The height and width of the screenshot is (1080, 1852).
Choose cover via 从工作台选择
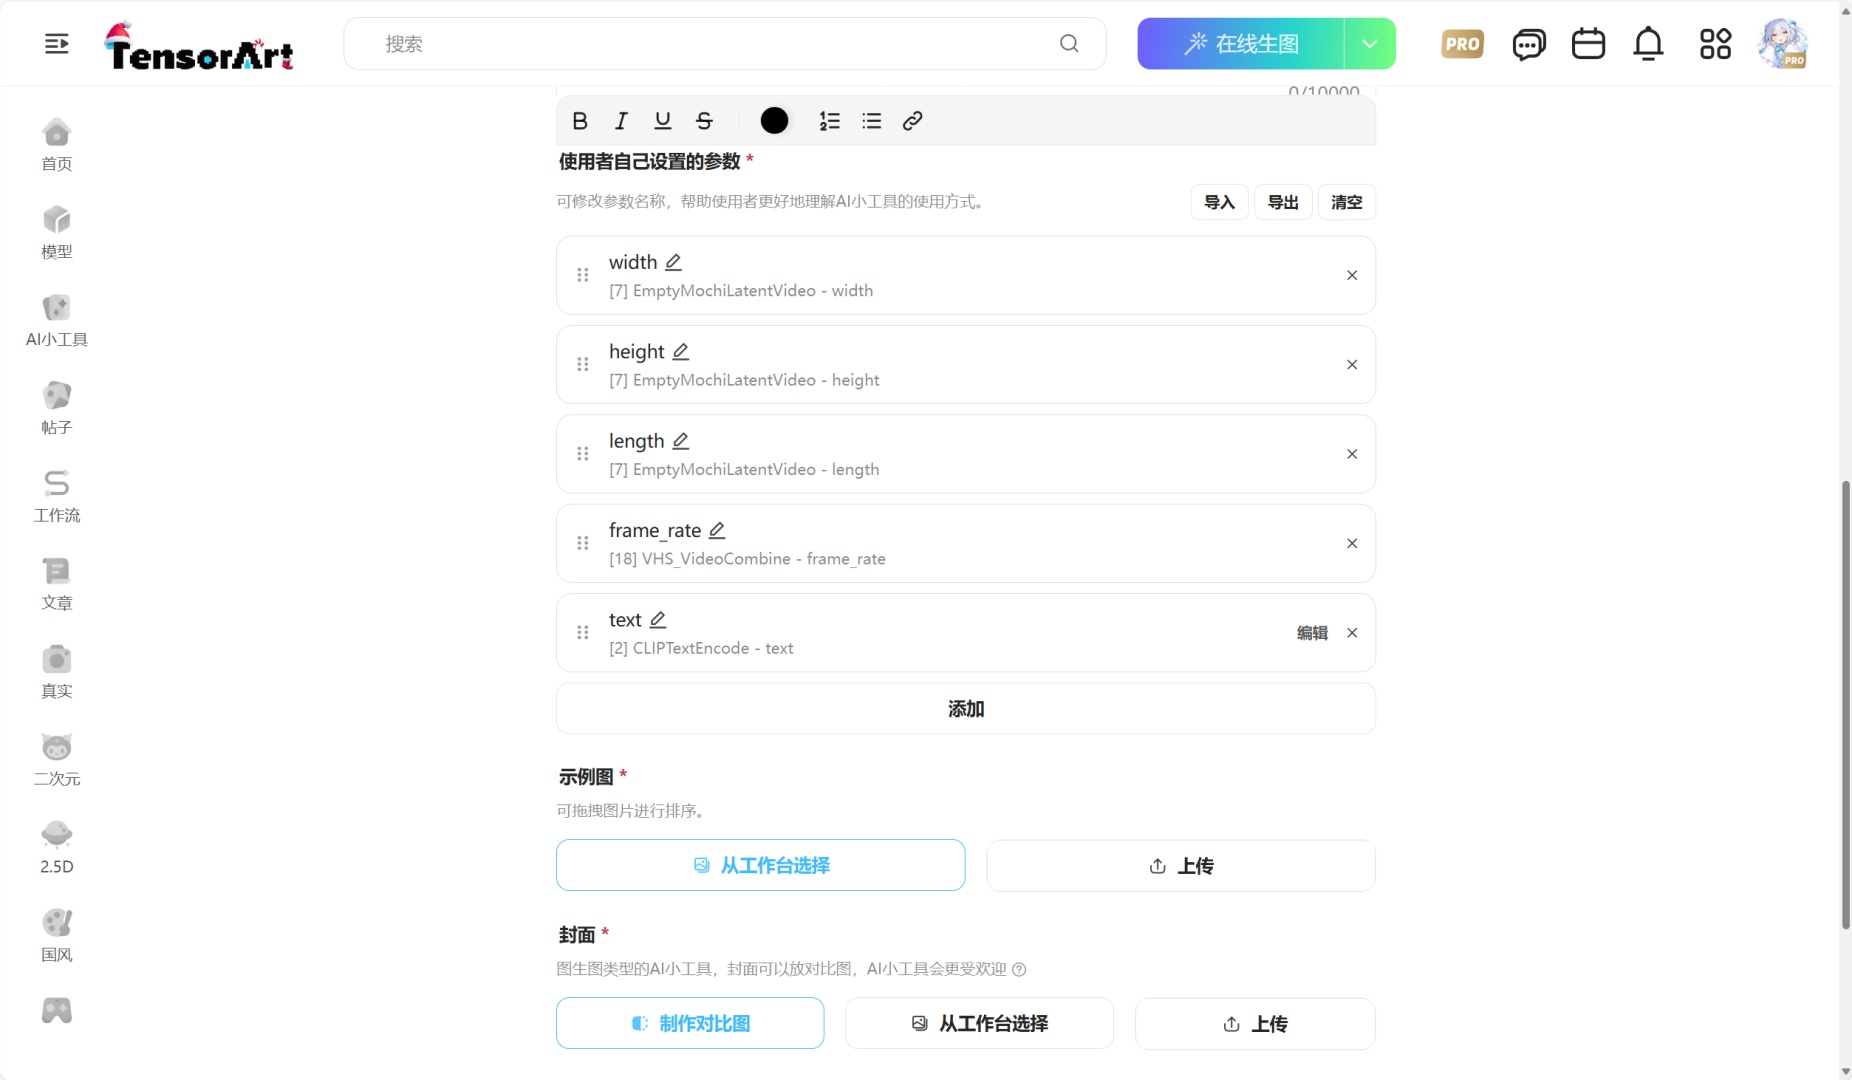click(x=980, y=1023)
